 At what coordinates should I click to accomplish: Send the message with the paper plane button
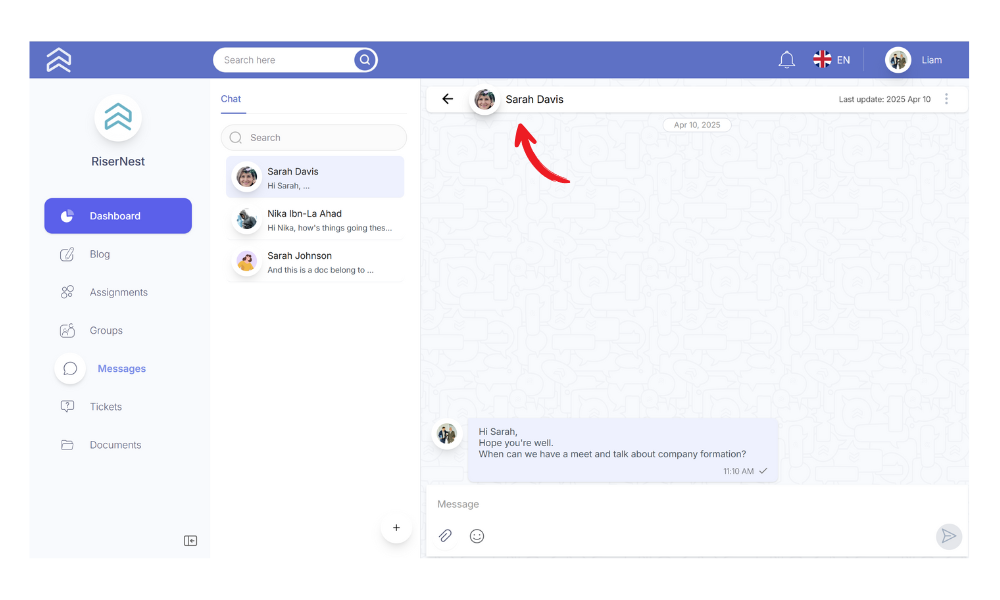949,536
